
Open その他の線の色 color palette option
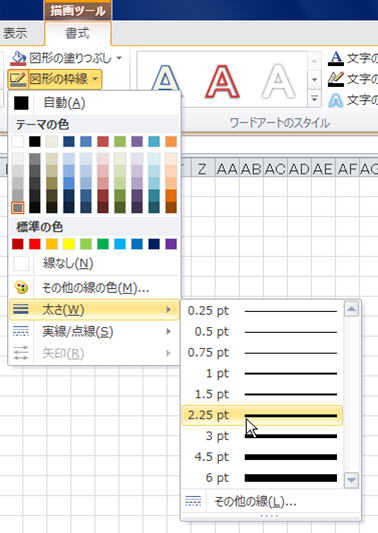pyautogui.click(x=94, y=288)
